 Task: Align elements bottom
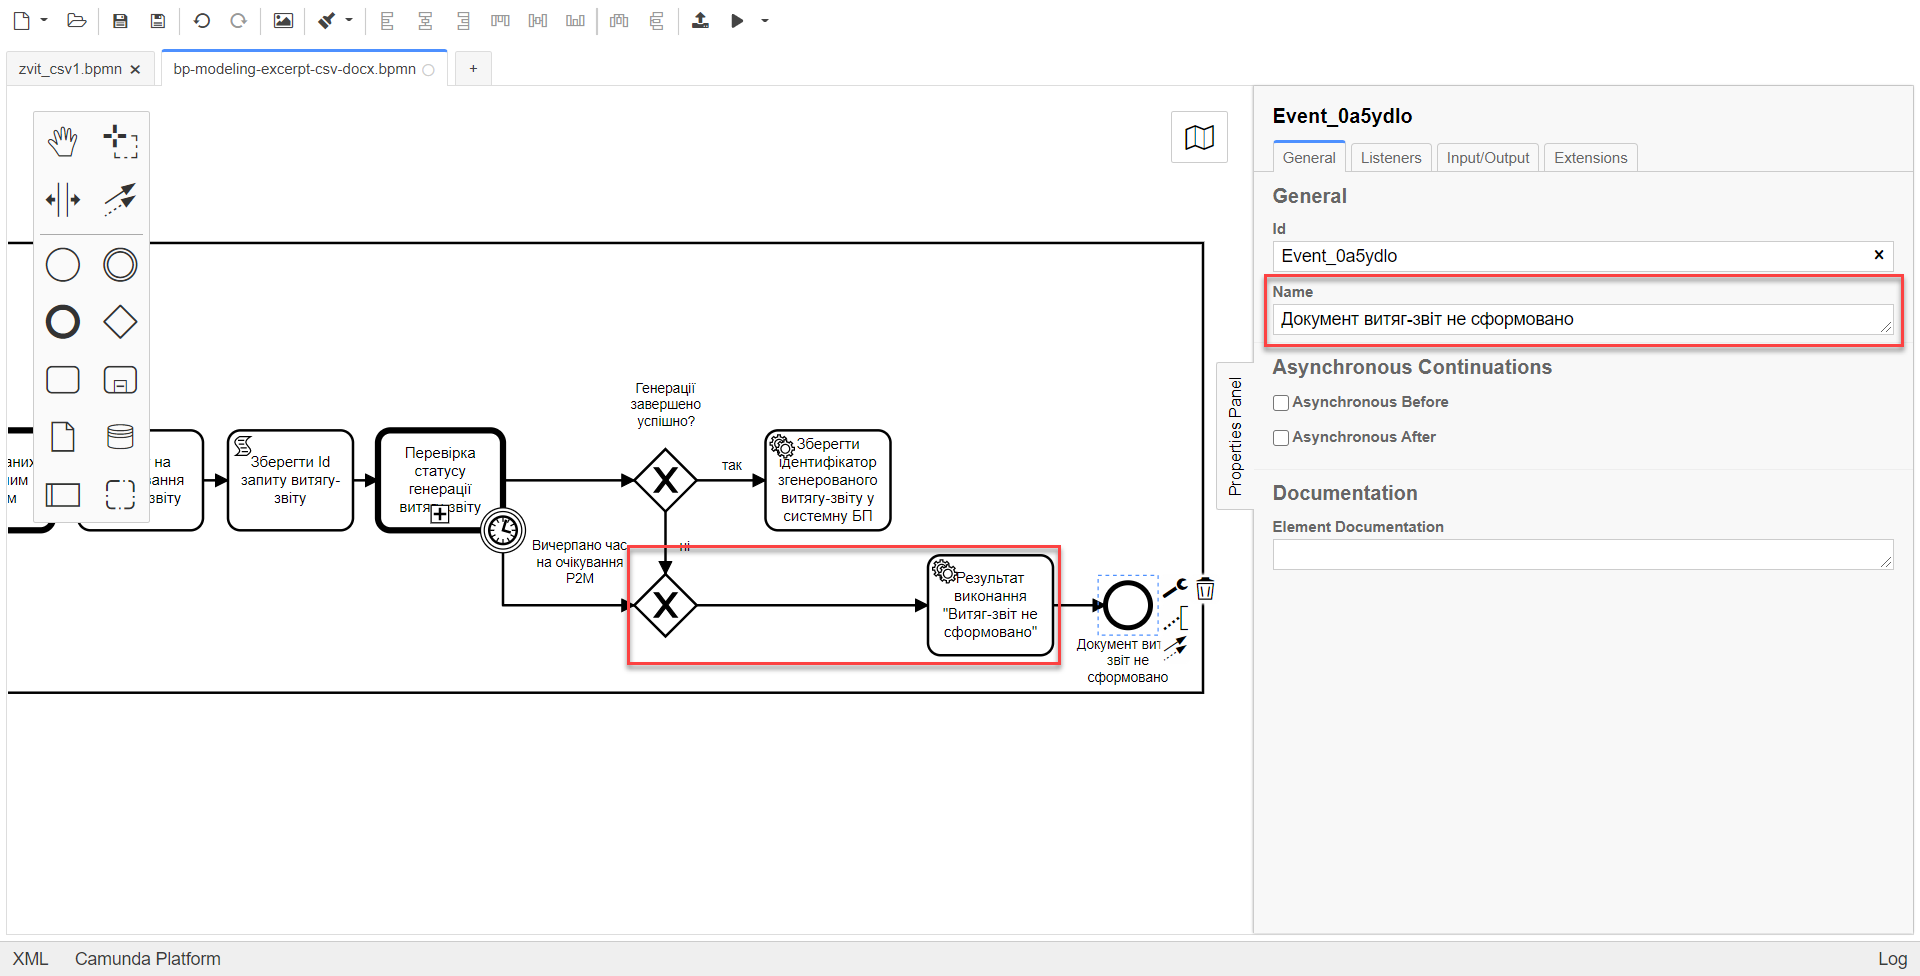tap(575, 20)
